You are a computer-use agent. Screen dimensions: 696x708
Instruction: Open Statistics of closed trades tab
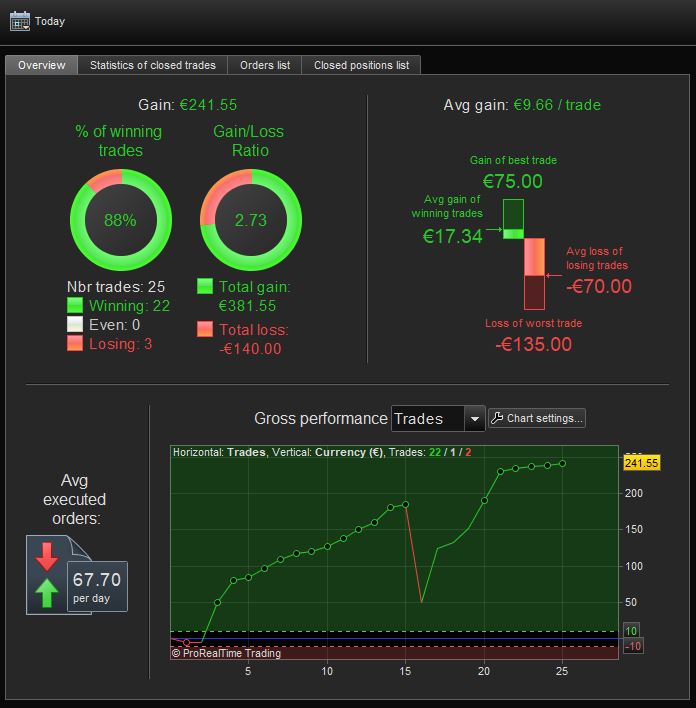153,65
